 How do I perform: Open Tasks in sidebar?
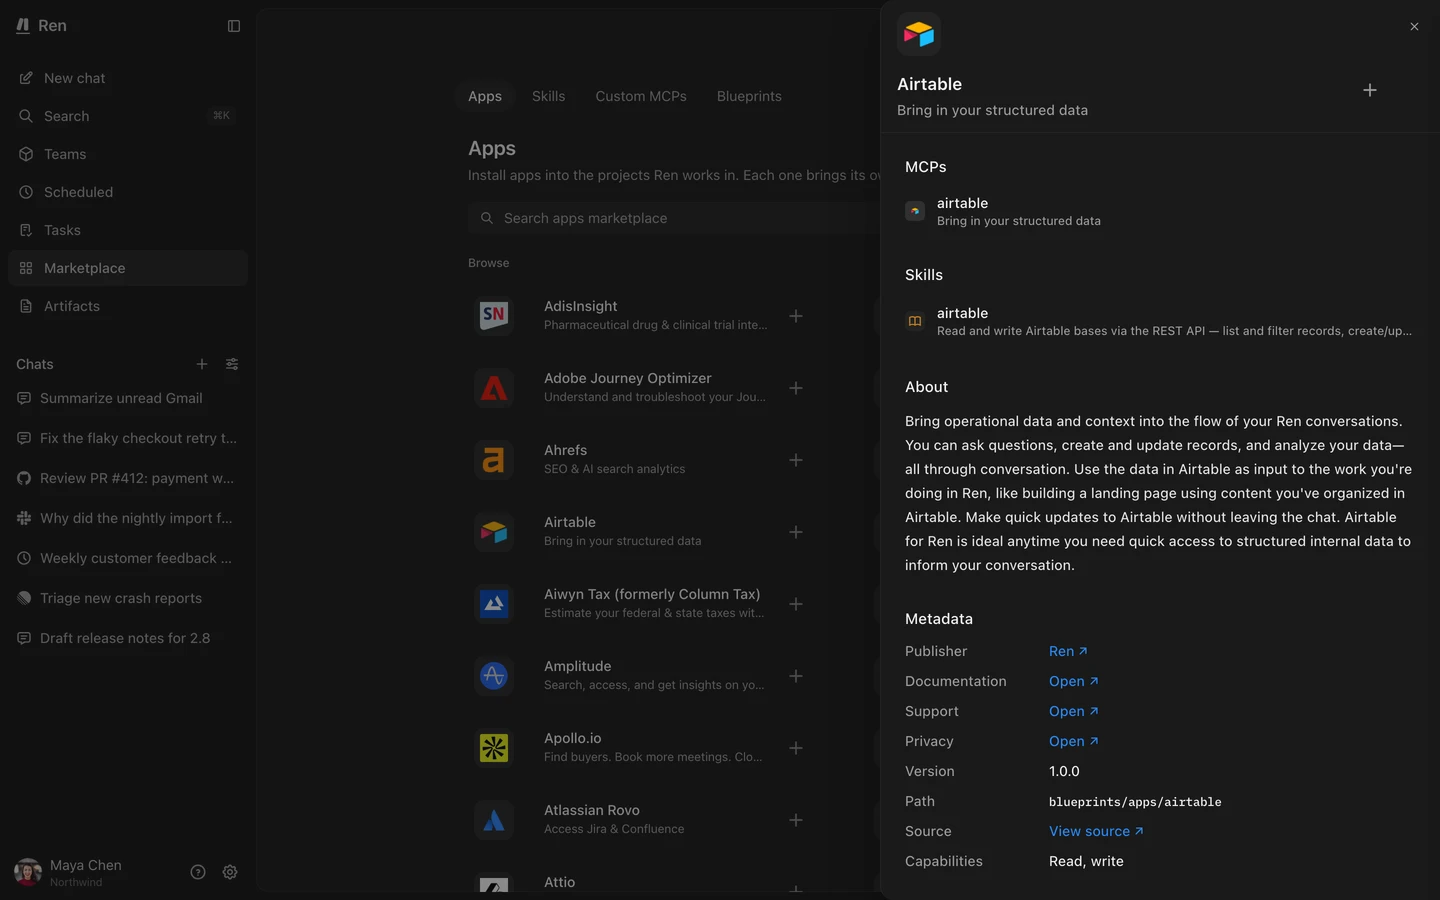(128, 230)
